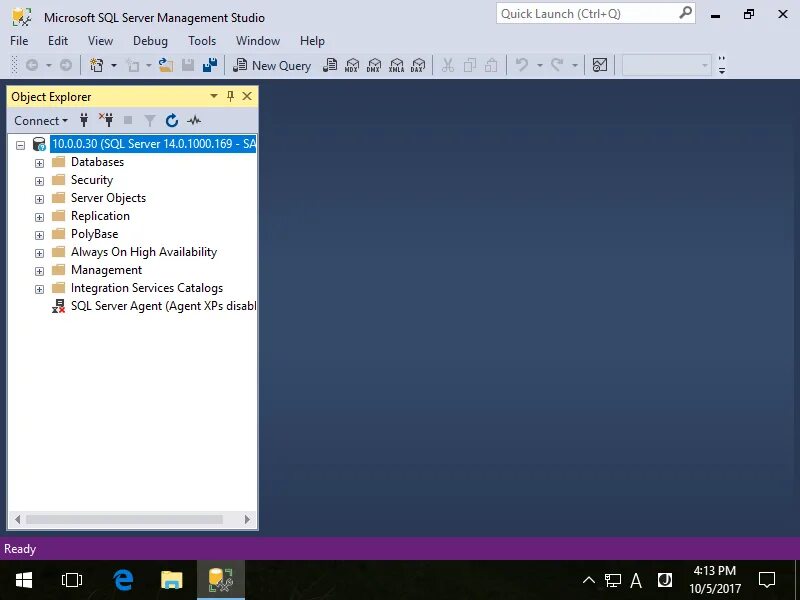Launch Microsoft Edge from the taskbar

tap(123, 580)
